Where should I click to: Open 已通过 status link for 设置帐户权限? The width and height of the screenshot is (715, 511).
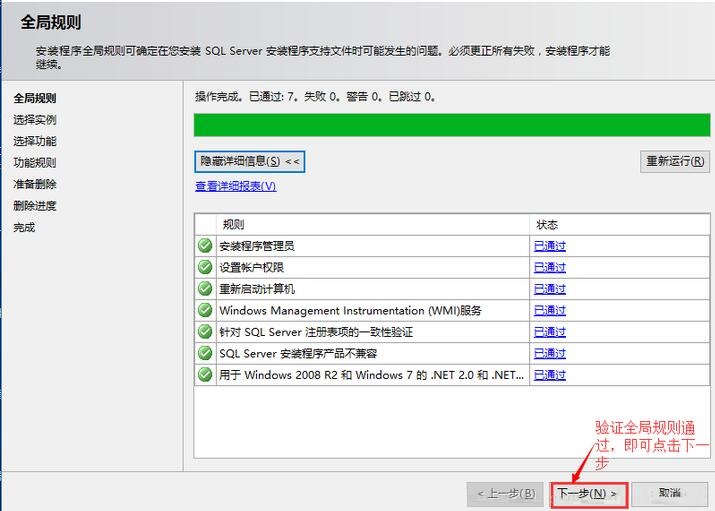549,268
